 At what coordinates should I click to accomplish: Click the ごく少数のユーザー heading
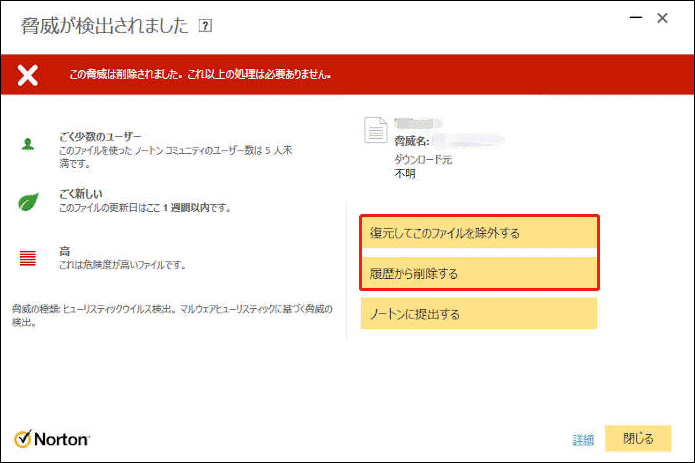click(101, 136)
